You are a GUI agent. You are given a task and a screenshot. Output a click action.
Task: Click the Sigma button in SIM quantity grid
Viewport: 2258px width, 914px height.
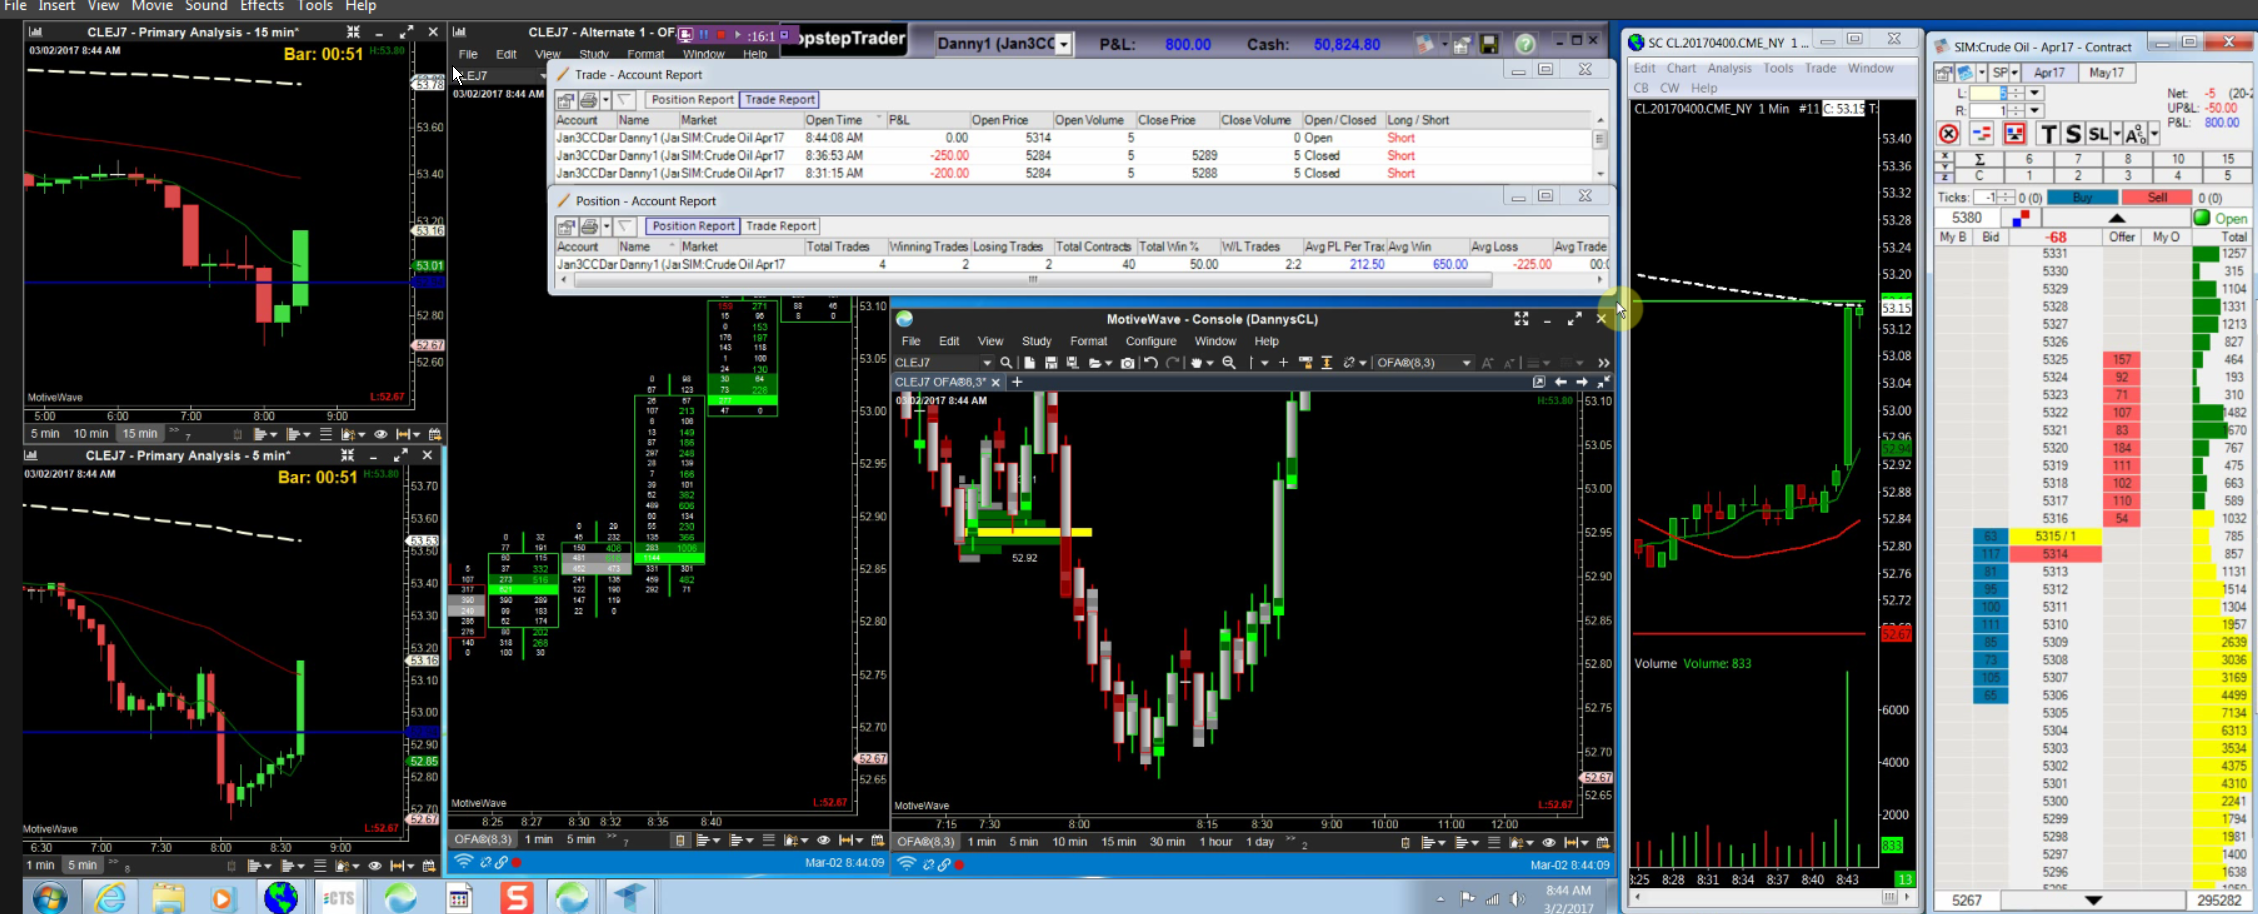[x=1979, y=159]
